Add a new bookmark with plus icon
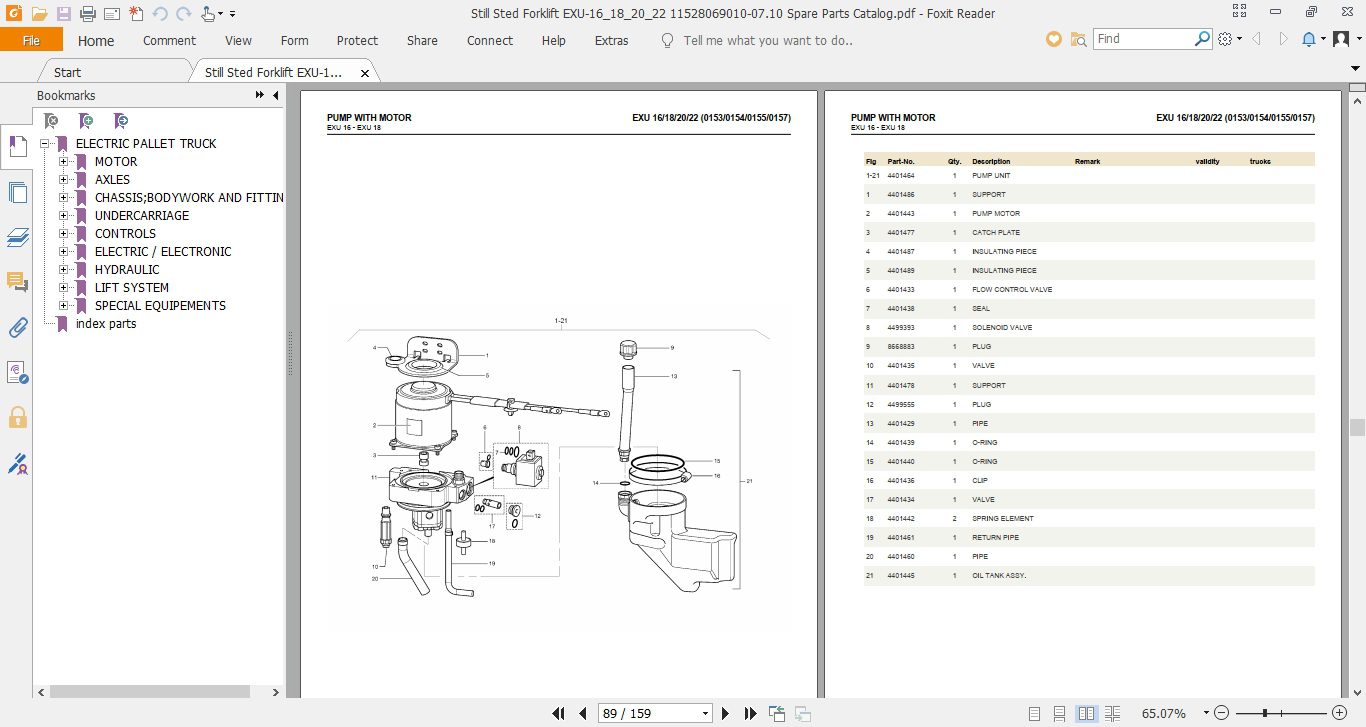The image size is (1366, 727). coord(86,121)
